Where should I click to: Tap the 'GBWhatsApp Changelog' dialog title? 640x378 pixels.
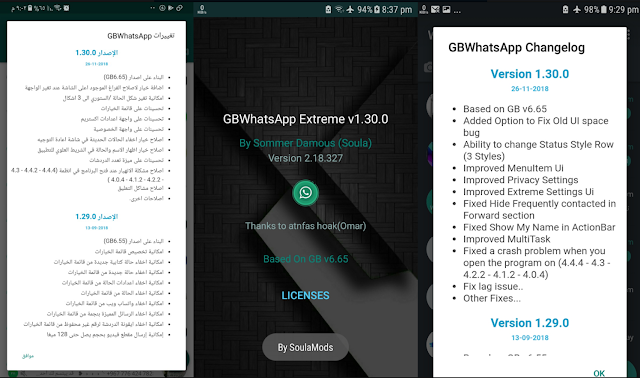point(516,48)
